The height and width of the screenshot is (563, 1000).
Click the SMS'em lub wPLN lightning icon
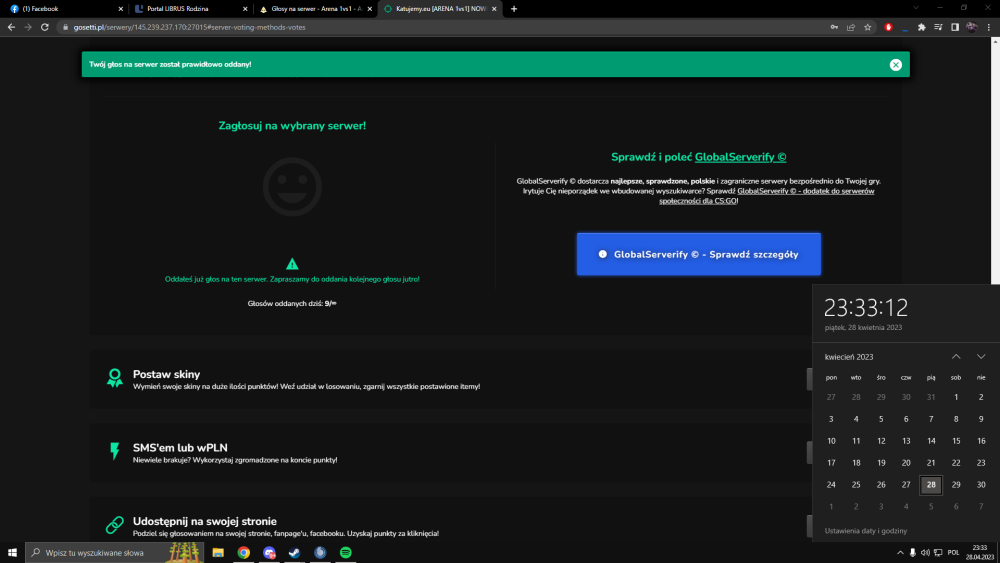tap(115, 451)
